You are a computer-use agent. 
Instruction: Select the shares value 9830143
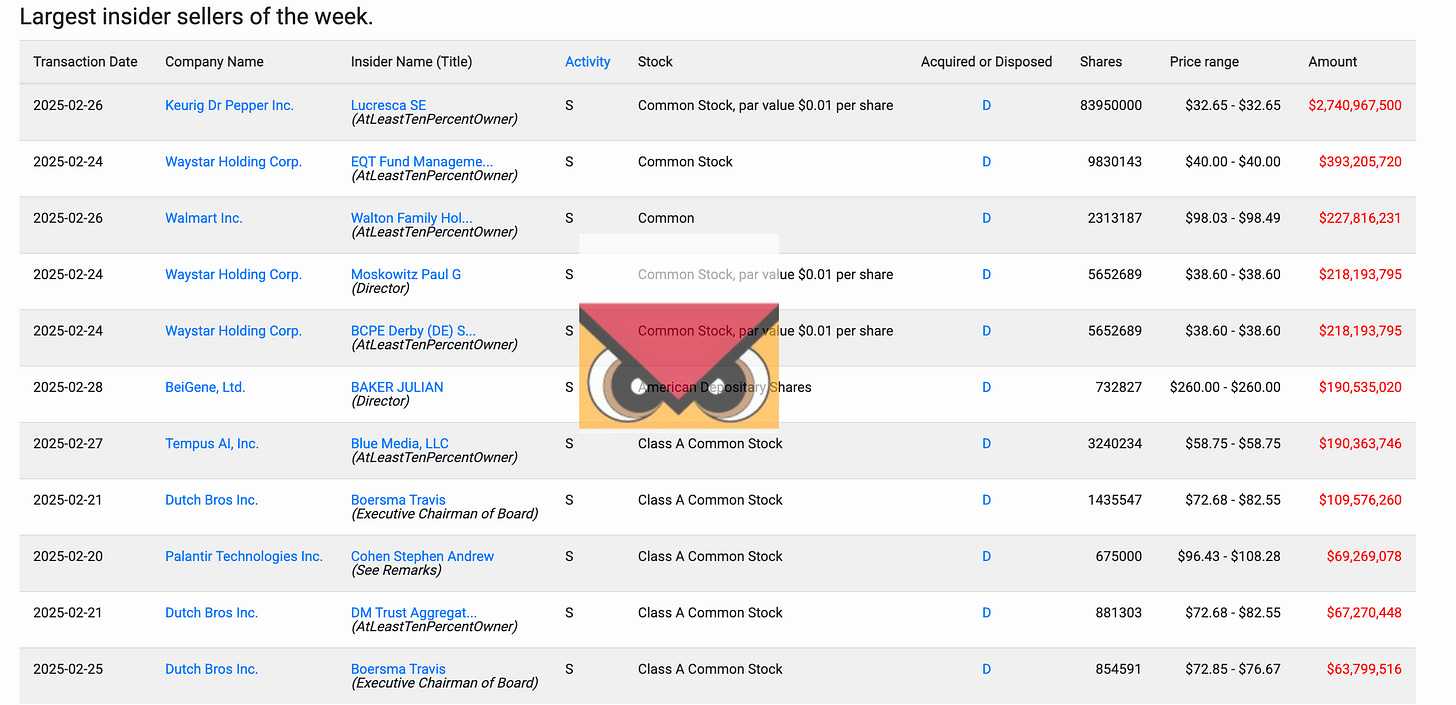coord(1115,161)
